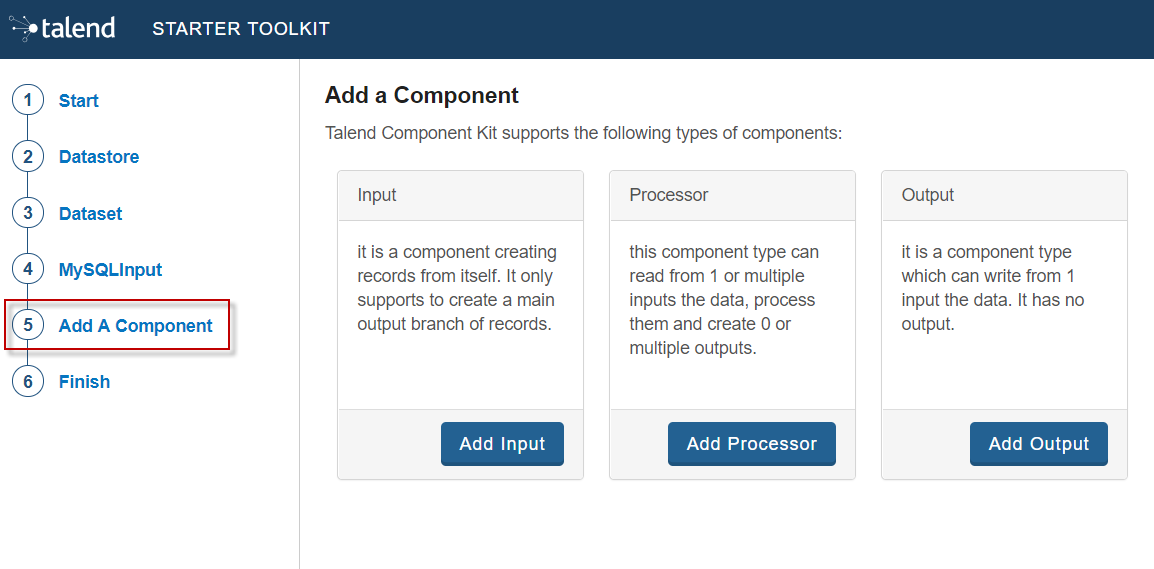Navigate to the Dataset step

pos(90,214)
